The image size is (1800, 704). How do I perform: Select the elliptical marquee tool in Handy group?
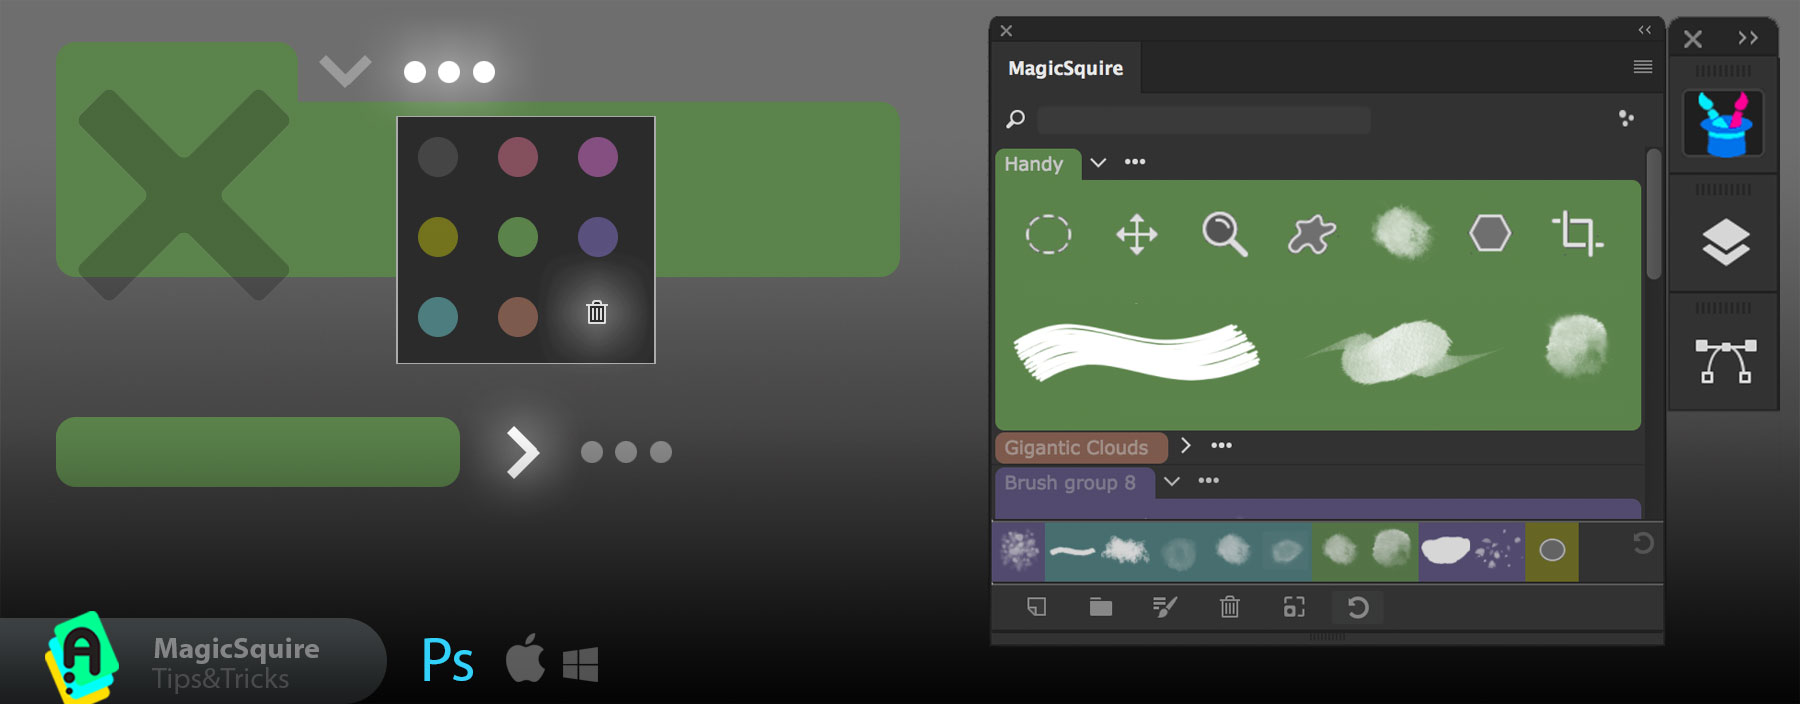1048,235
